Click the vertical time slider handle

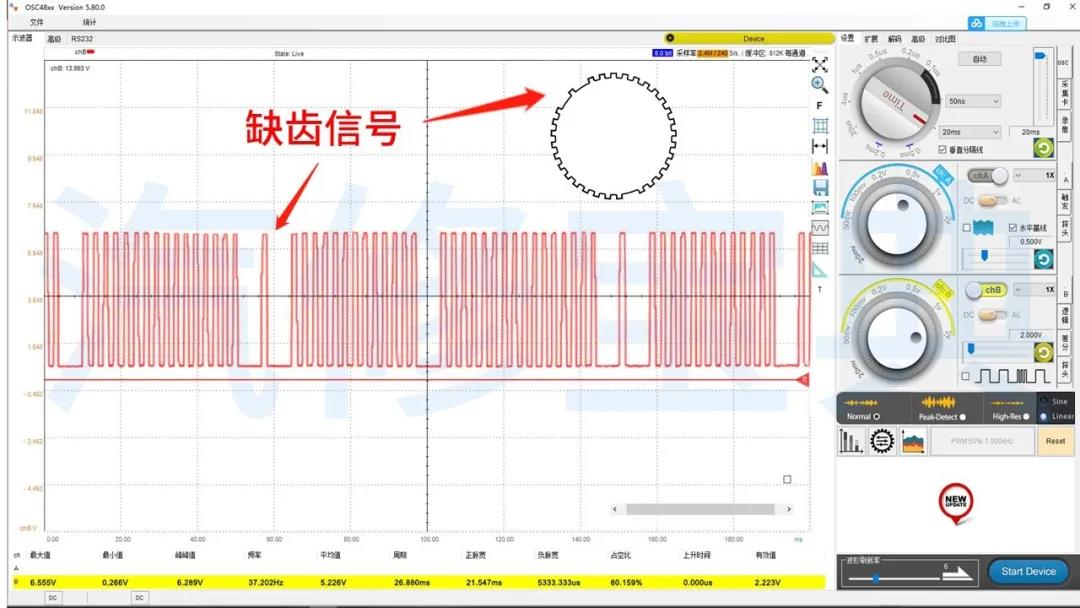click(x=1040, y=55)
